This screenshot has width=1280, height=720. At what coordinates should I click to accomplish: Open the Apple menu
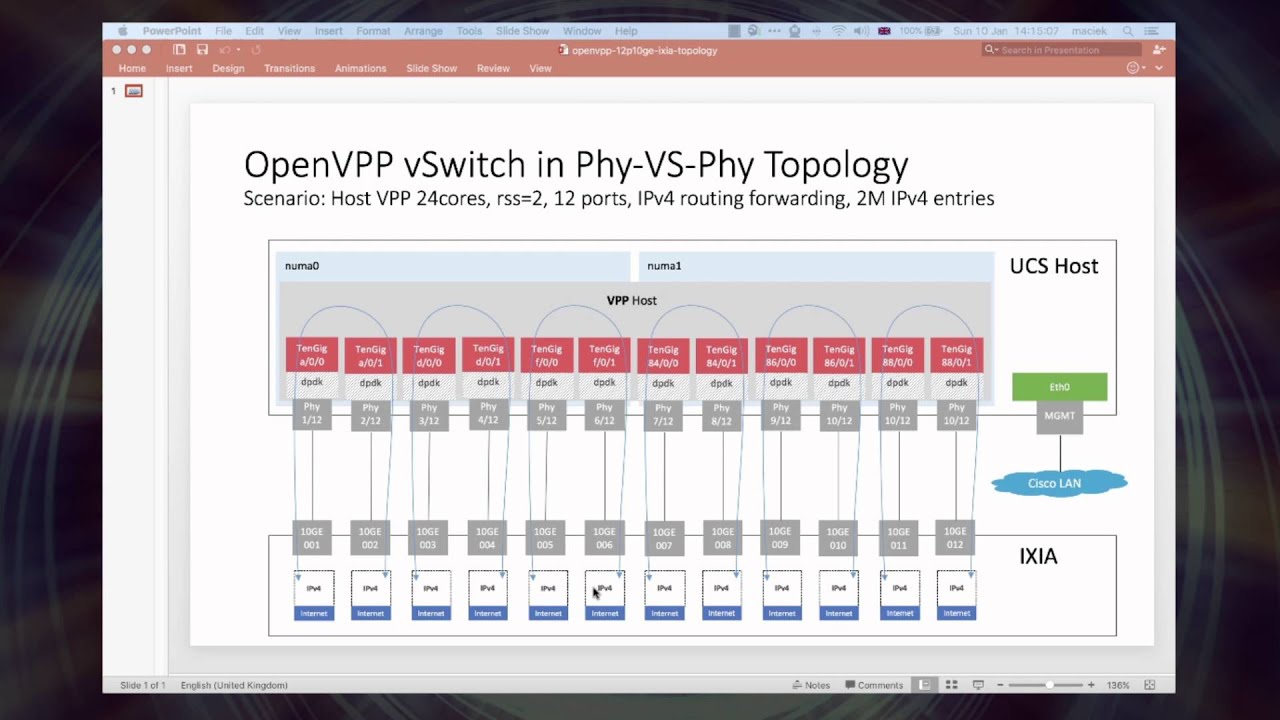[122, 31]
